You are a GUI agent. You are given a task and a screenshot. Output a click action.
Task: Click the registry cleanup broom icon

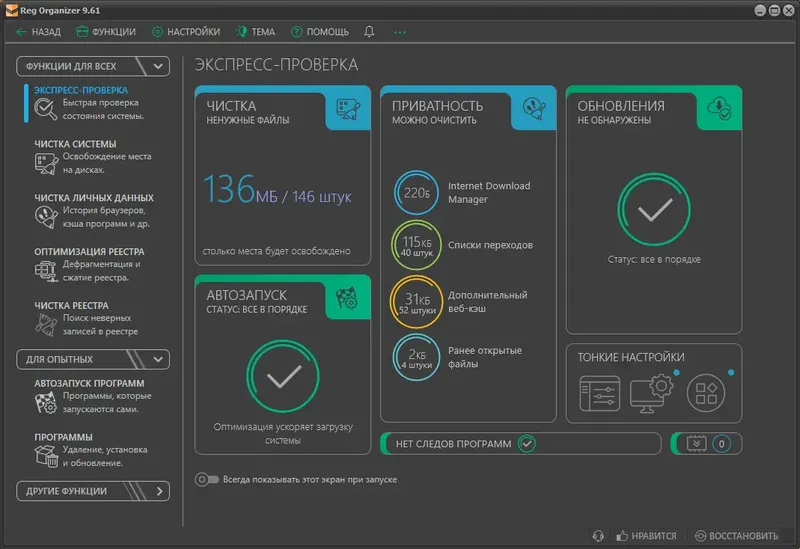coord(46,325)
